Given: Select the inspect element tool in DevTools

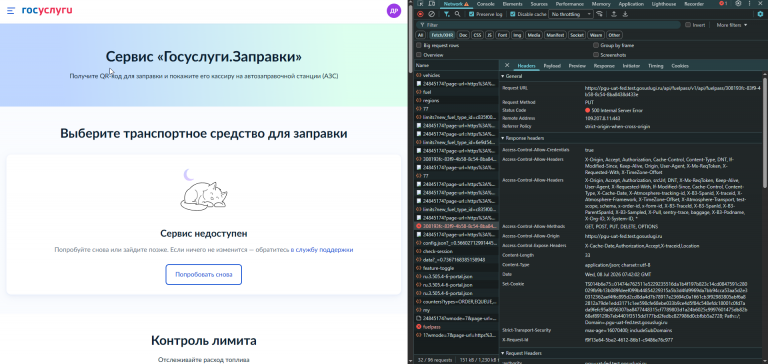Looking at the screenshot, I should coord(420,4).
